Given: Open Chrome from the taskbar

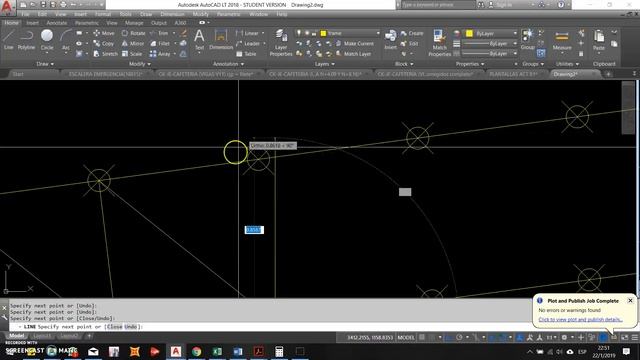Looking at the screenshot, I should [196, 351].
